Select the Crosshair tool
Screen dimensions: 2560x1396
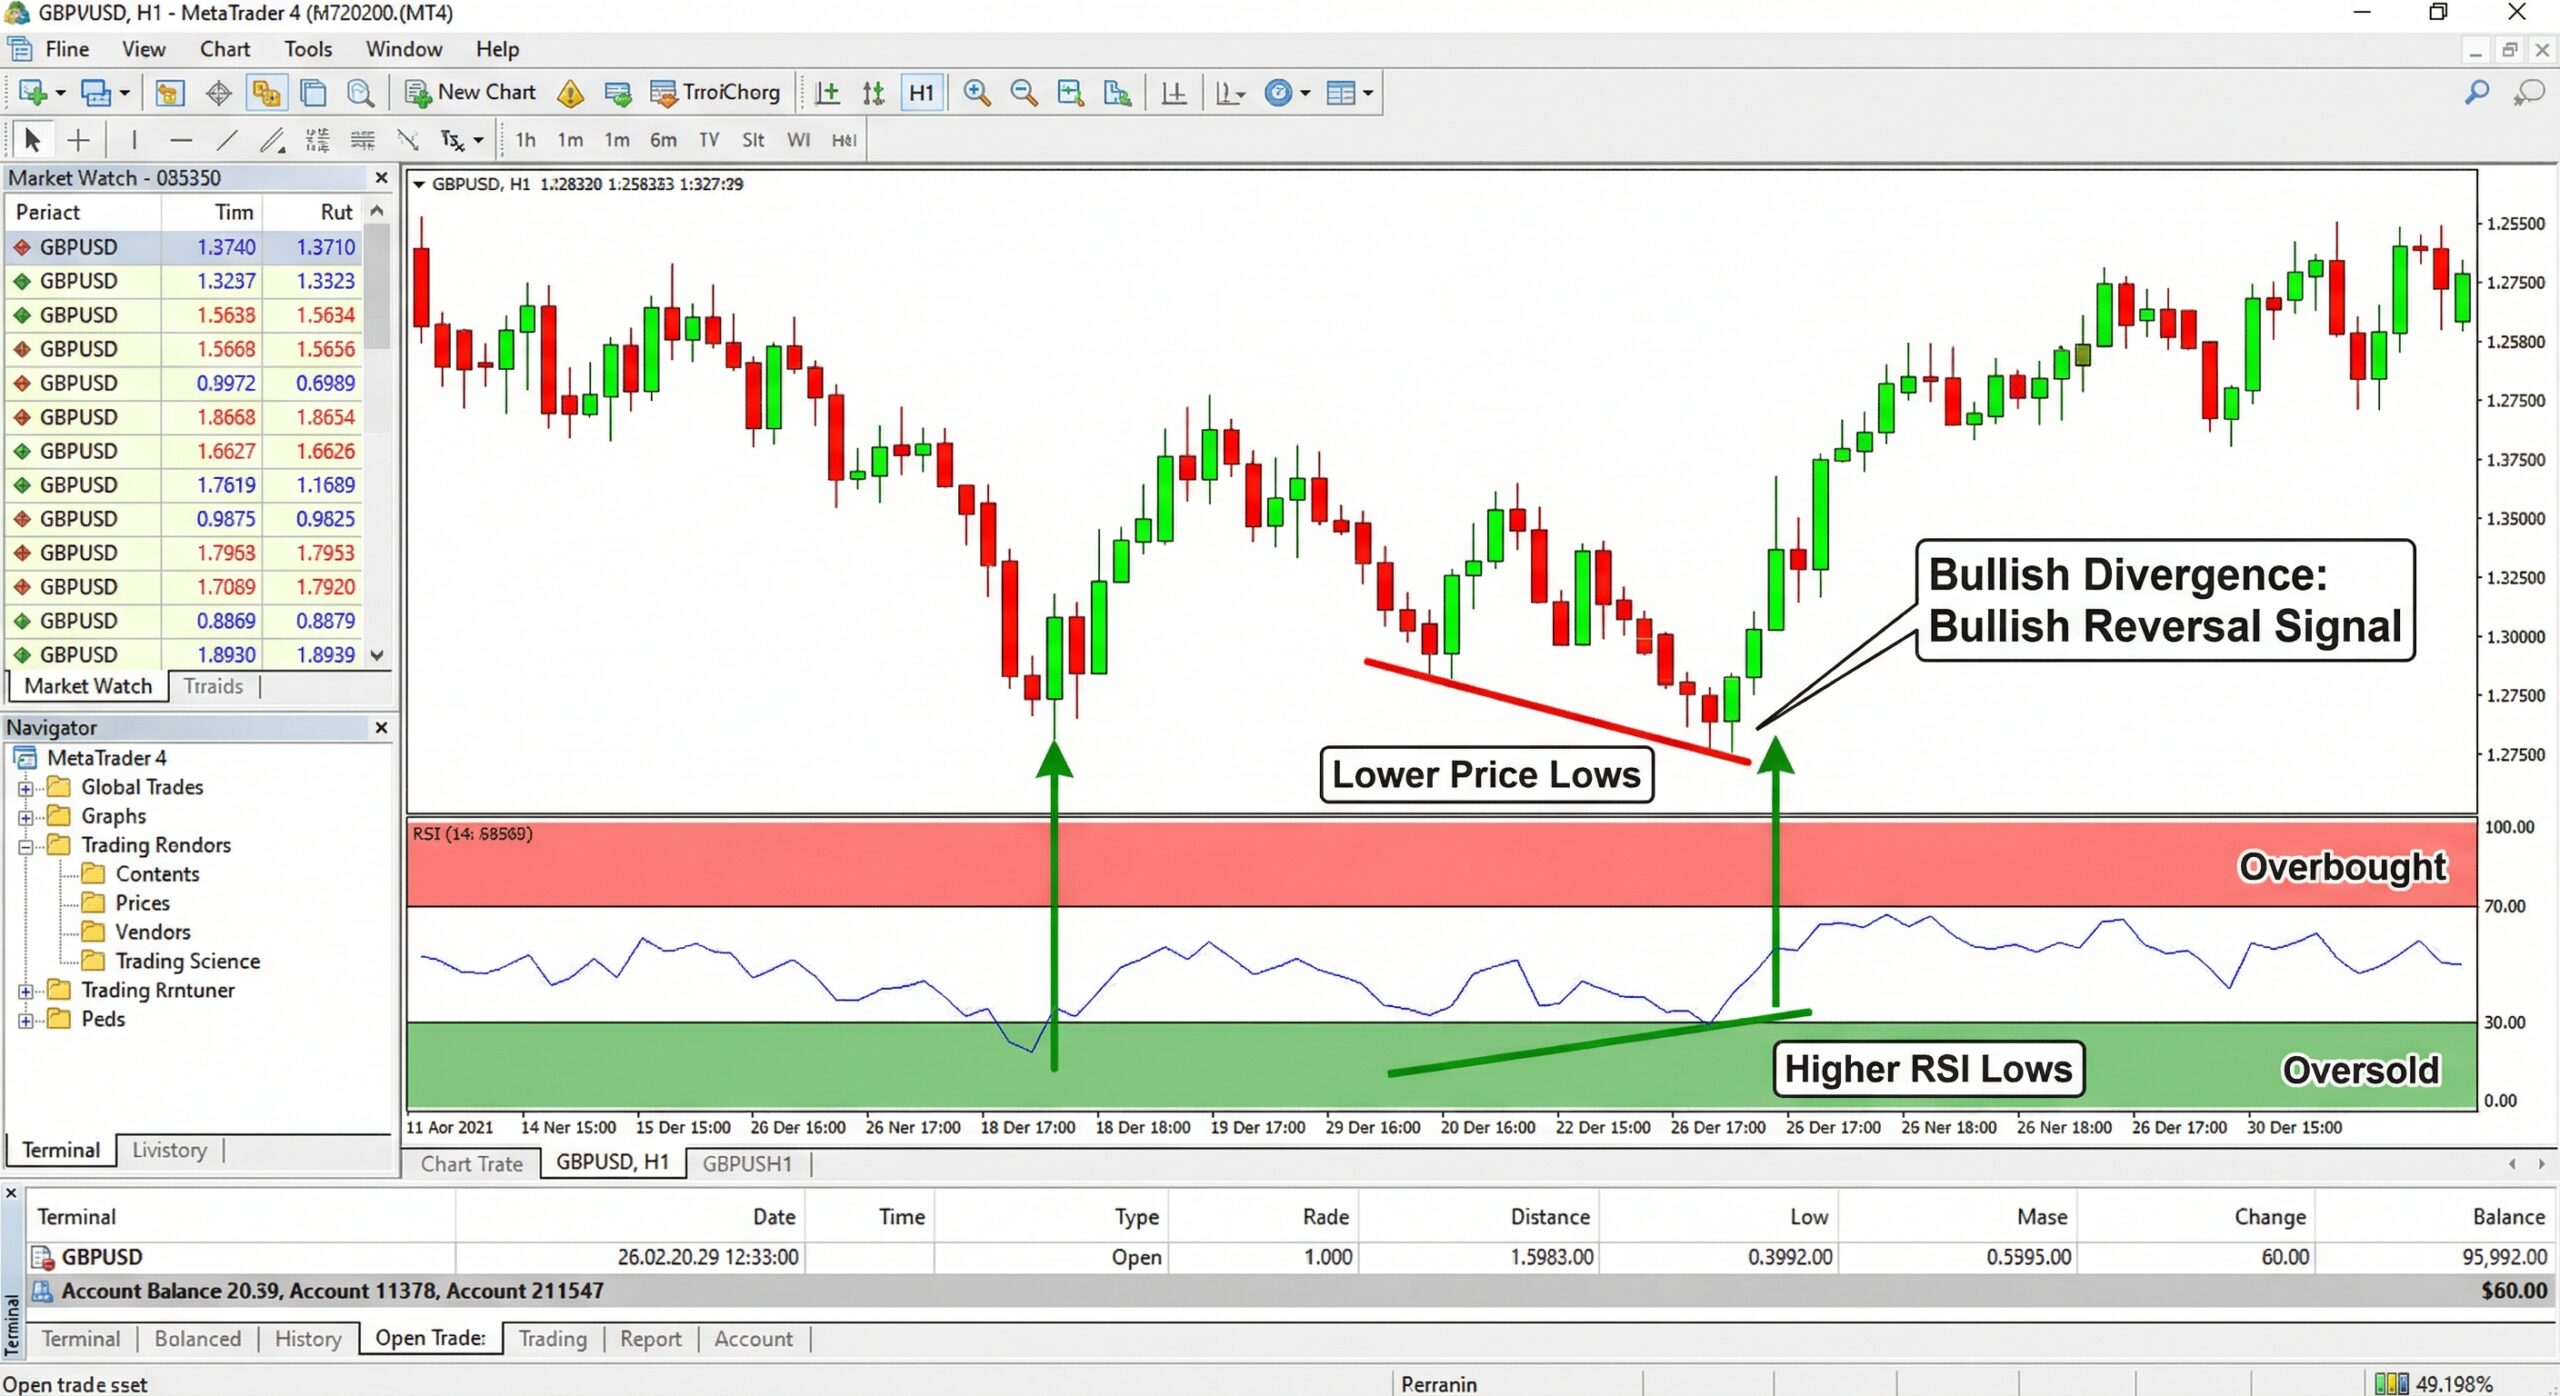(78, 139)
